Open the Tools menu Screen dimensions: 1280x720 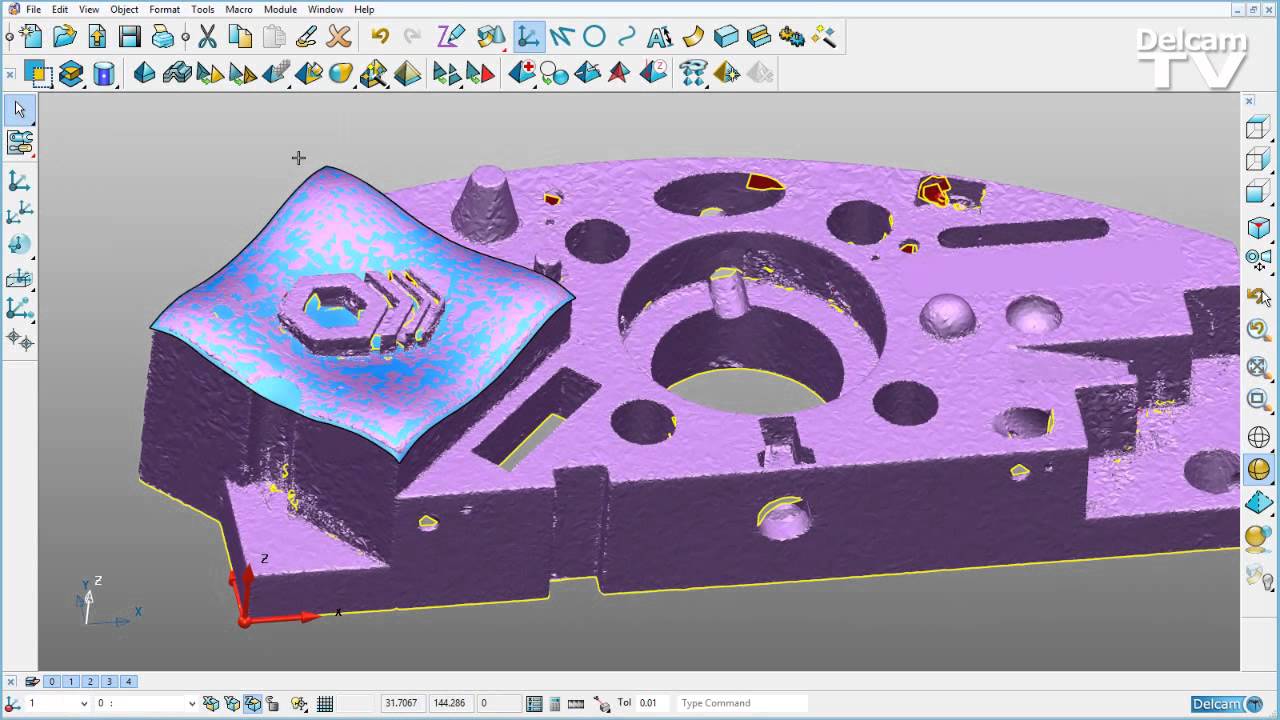202,9
